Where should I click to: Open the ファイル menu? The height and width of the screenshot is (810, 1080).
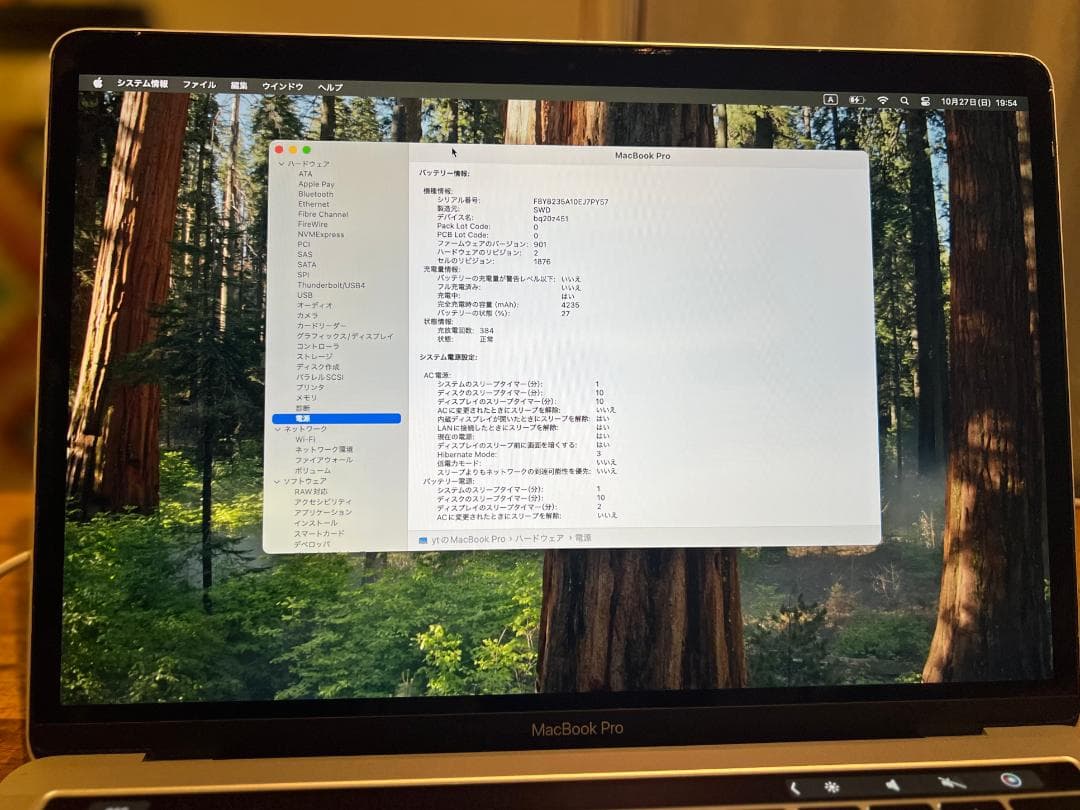pos(199,85)
